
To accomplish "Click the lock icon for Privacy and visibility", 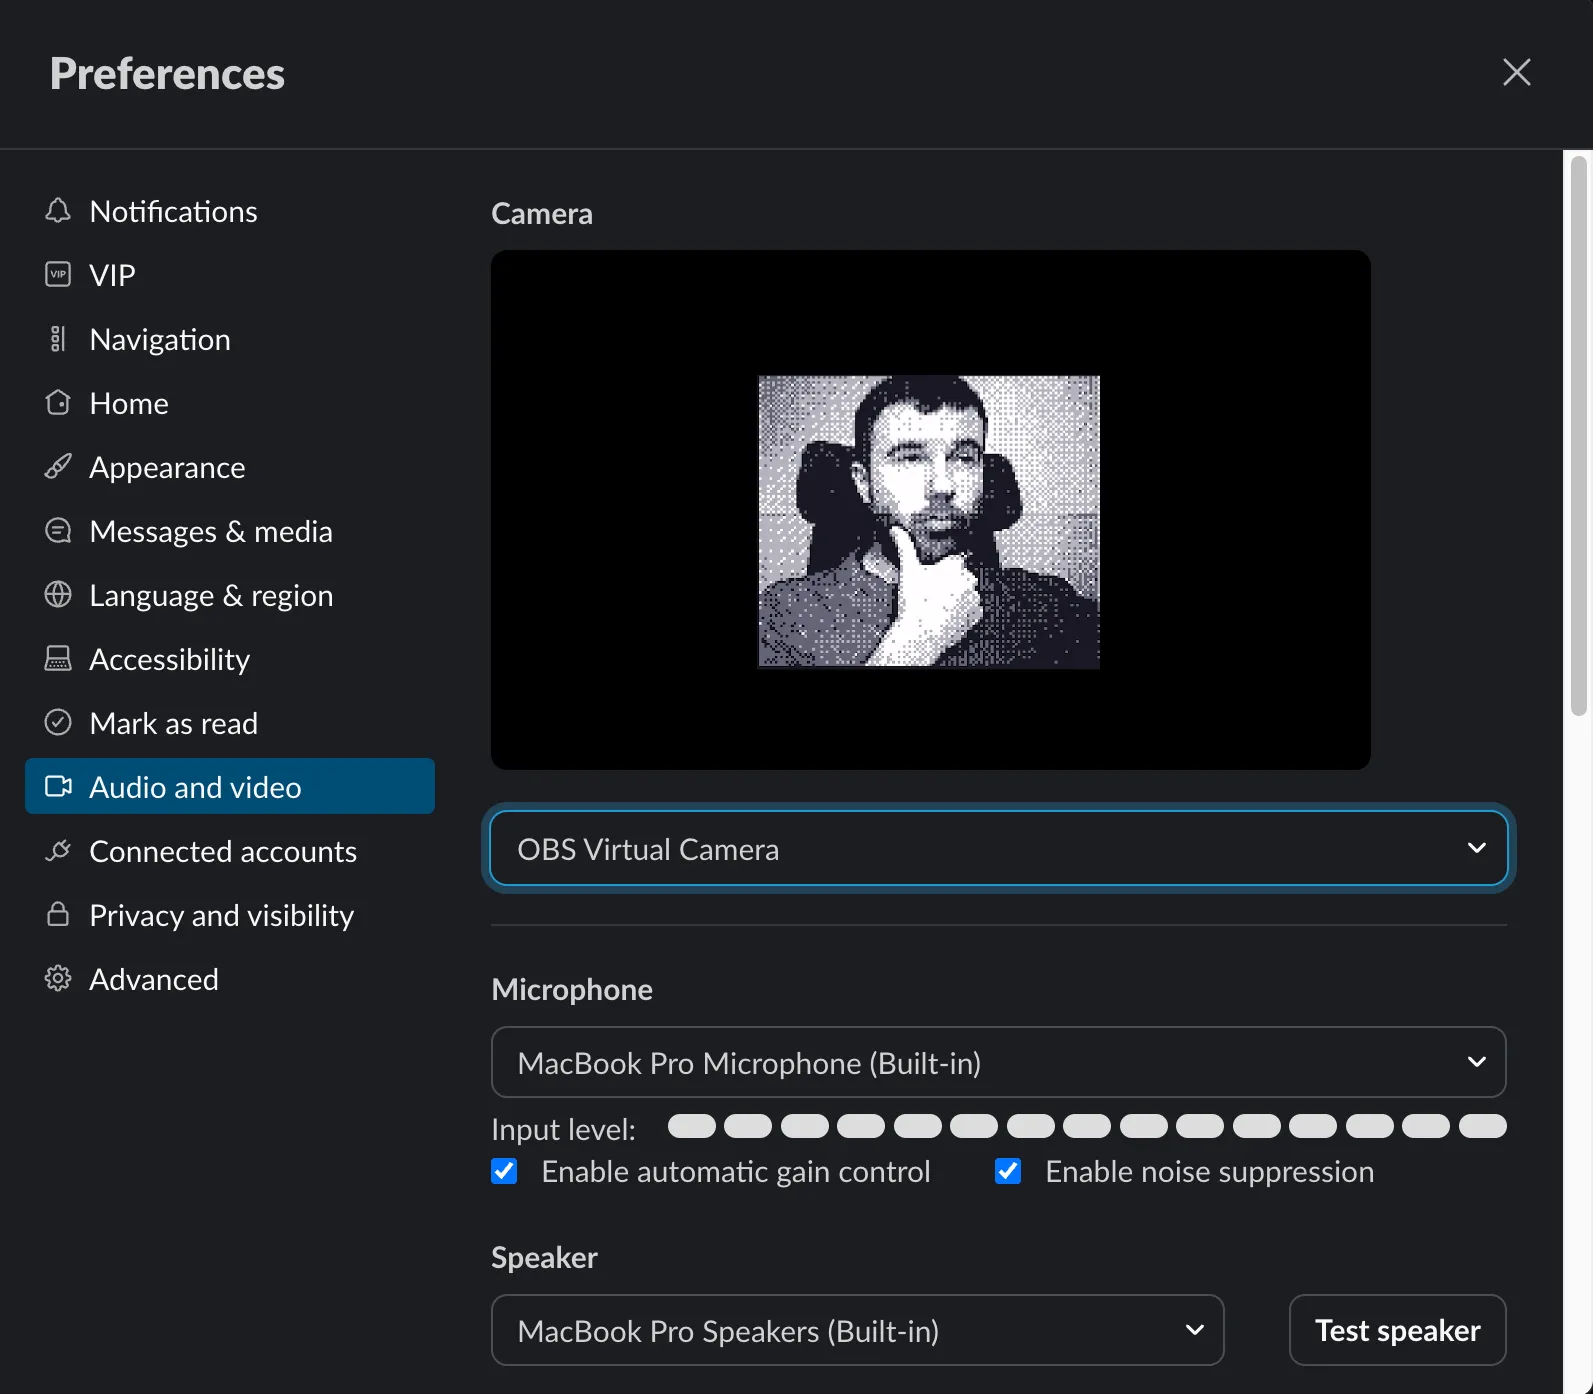I will [58, 915].
